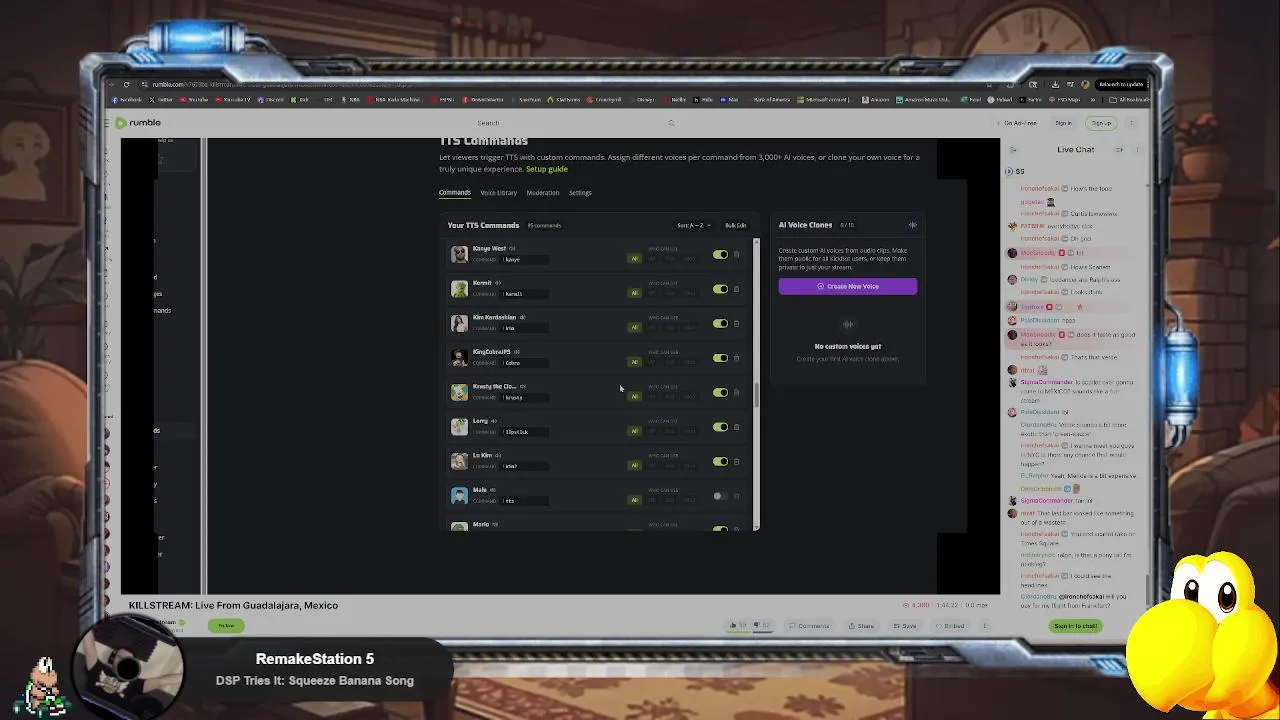Click the Live Chat scrollbar

[1147, 590]
